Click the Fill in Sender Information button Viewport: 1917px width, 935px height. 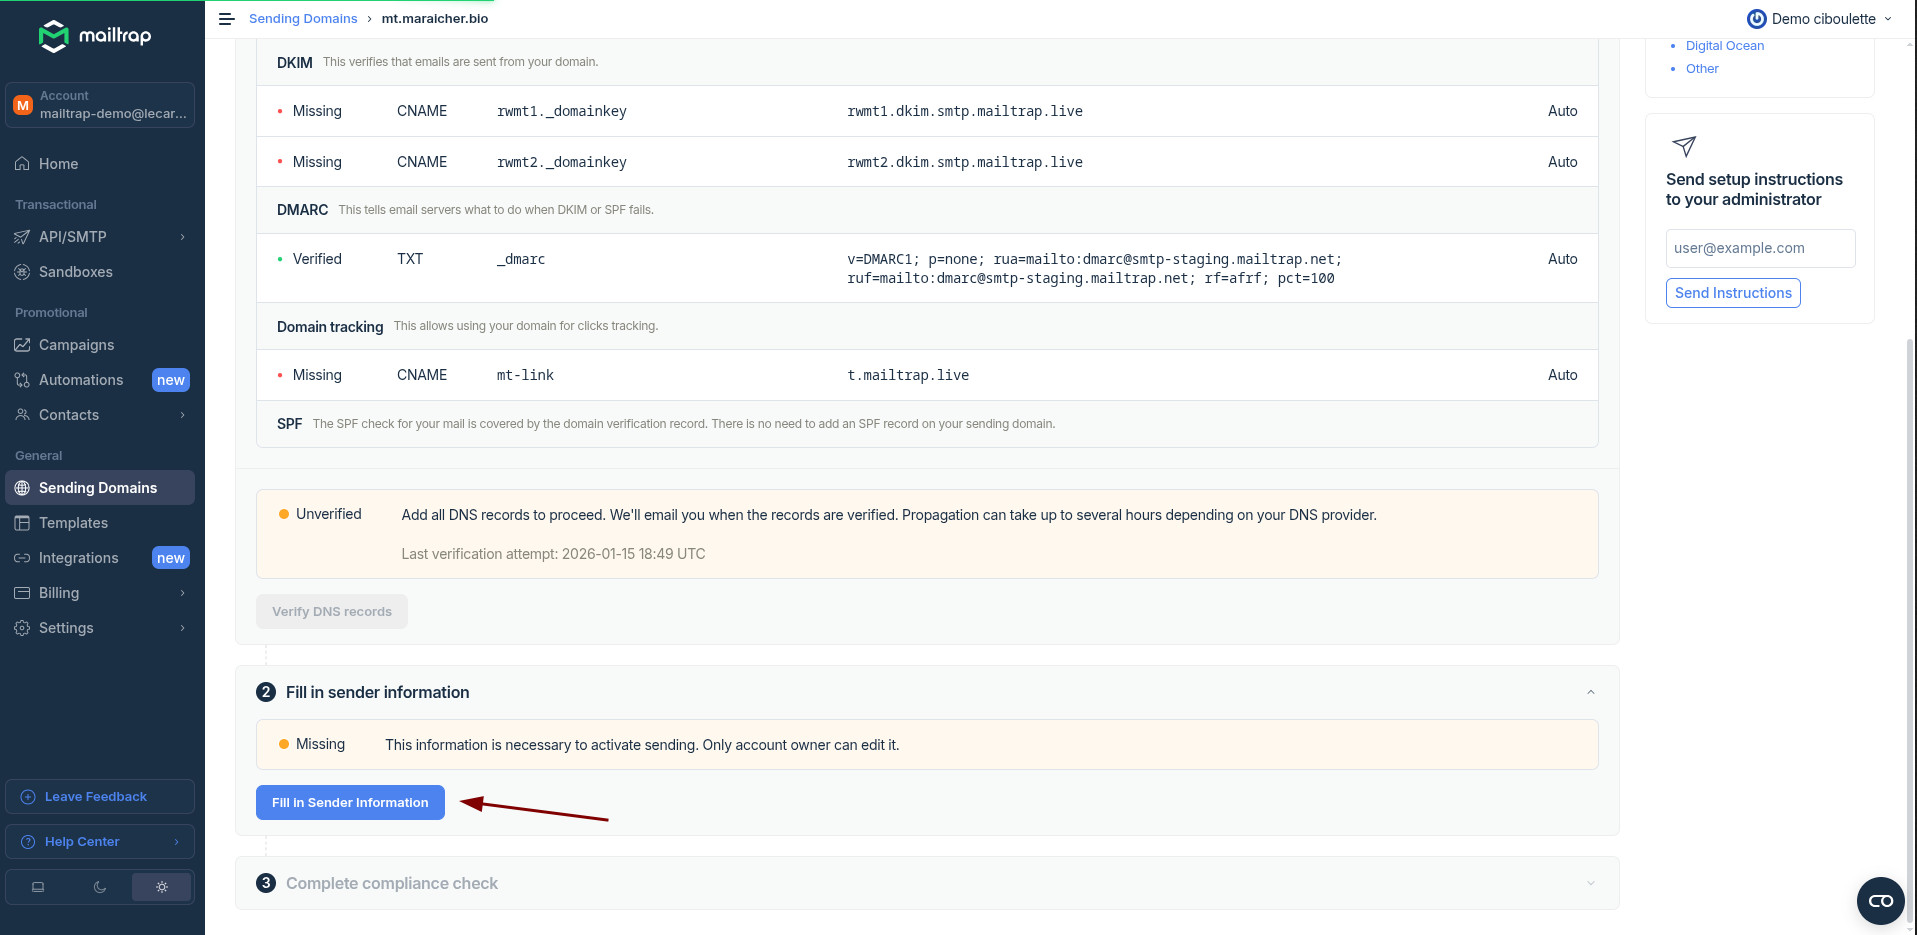point(350,803)
